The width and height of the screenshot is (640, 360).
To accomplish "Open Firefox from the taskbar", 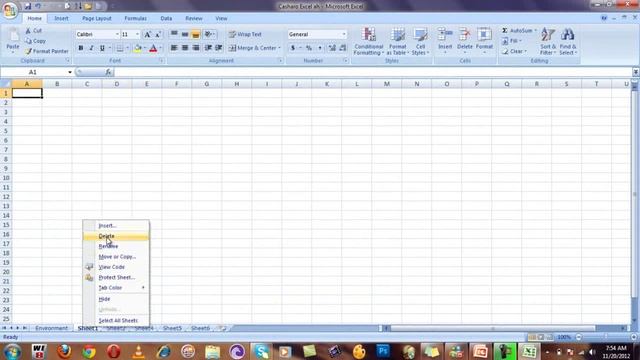I will [64, 351].
